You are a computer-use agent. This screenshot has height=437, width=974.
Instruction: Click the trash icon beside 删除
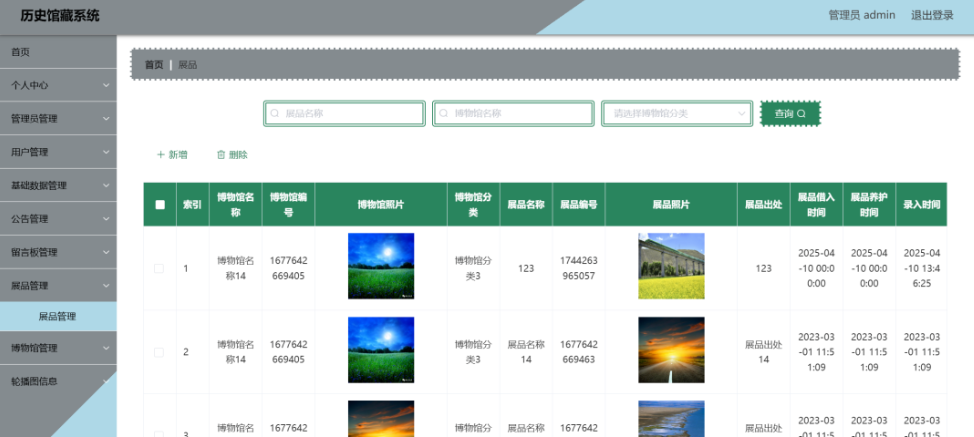click(221, 155)
